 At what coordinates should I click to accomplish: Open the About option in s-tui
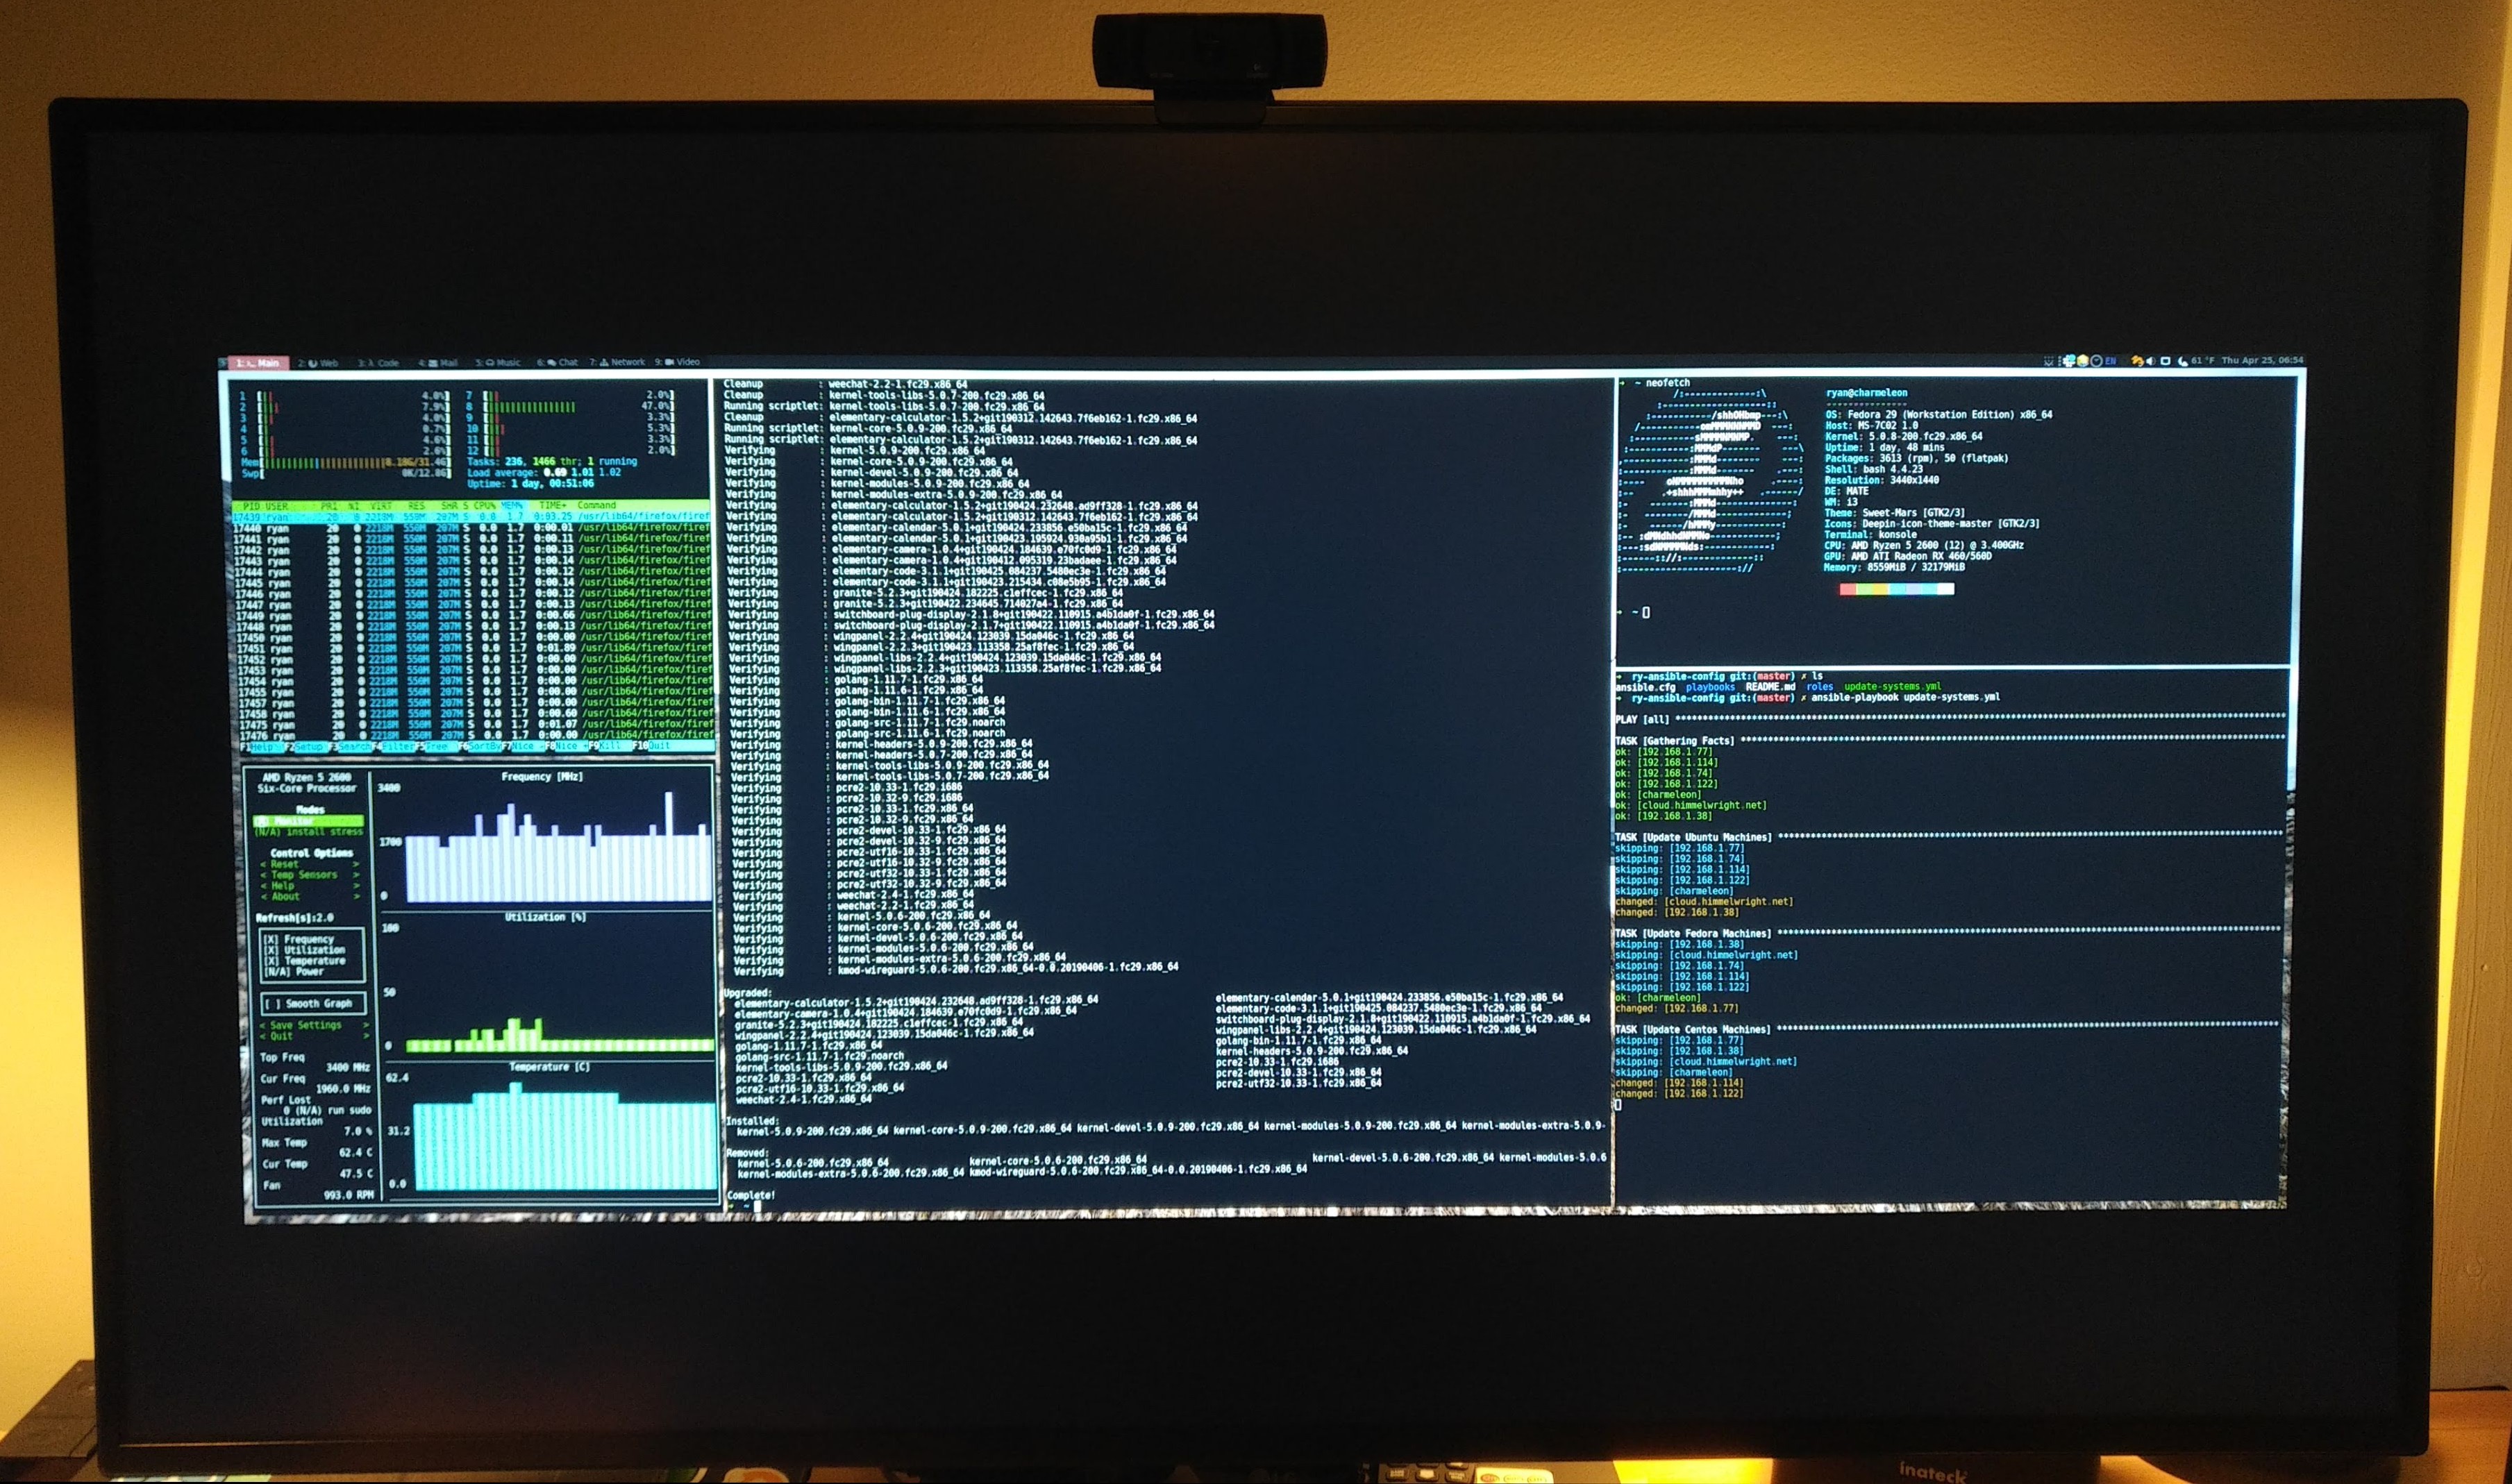[285, 897]
